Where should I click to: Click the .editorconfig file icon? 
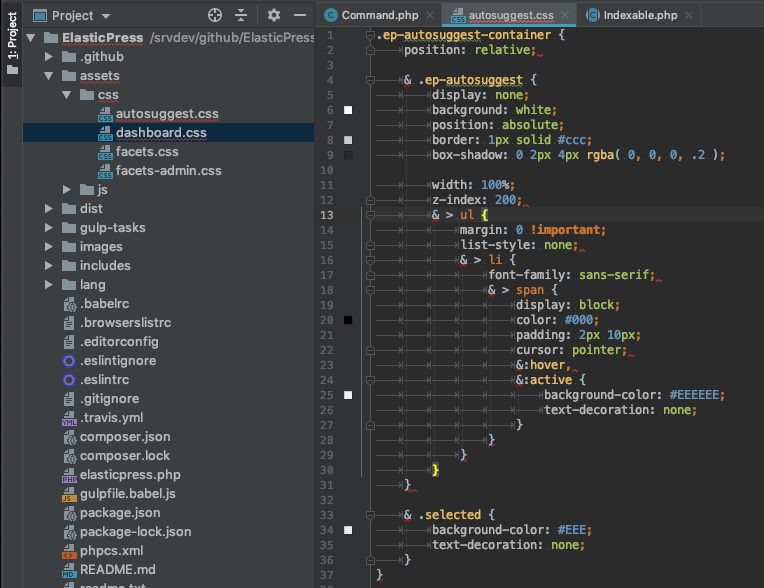[69, 342]
